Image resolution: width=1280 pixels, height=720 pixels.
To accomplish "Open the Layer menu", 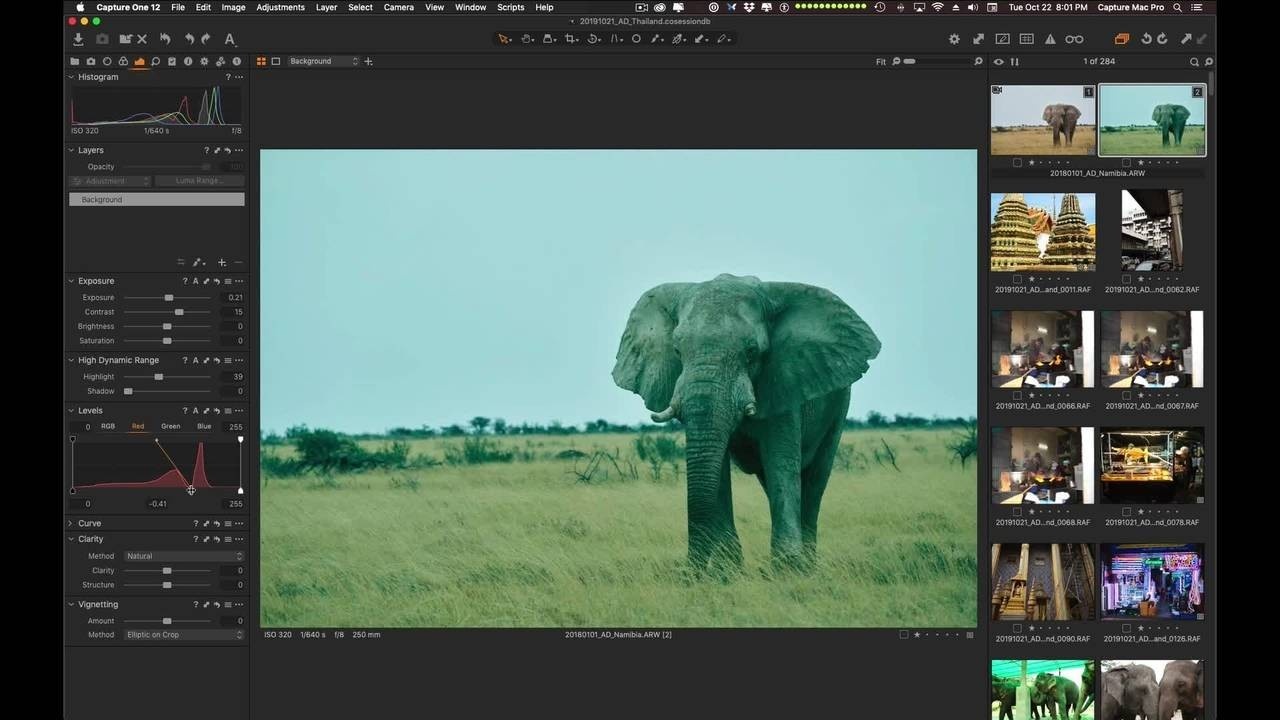I will click(326, 7).
